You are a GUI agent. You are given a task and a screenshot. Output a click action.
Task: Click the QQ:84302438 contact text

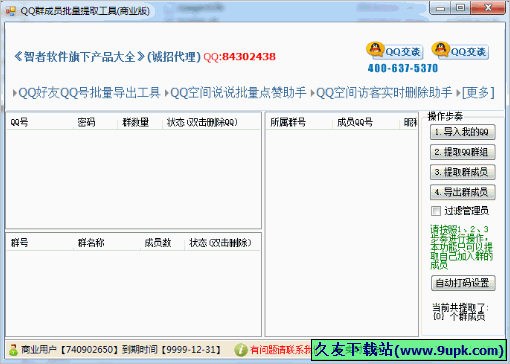(x=239, y=57)
